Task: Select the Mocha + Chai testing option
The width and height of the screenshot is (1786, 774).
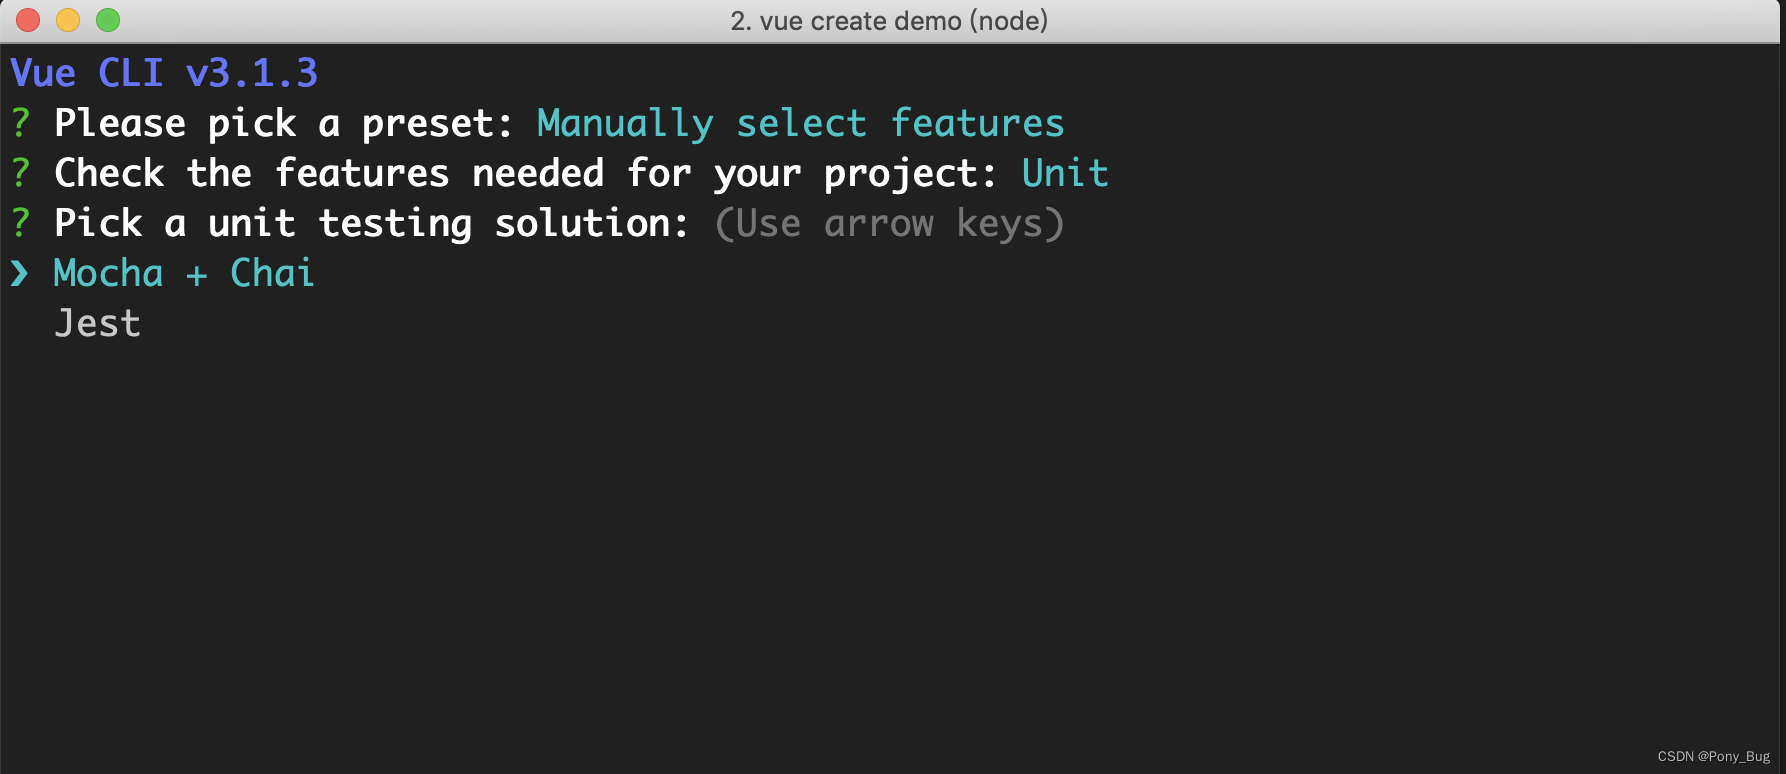Action: click(183, 272)
